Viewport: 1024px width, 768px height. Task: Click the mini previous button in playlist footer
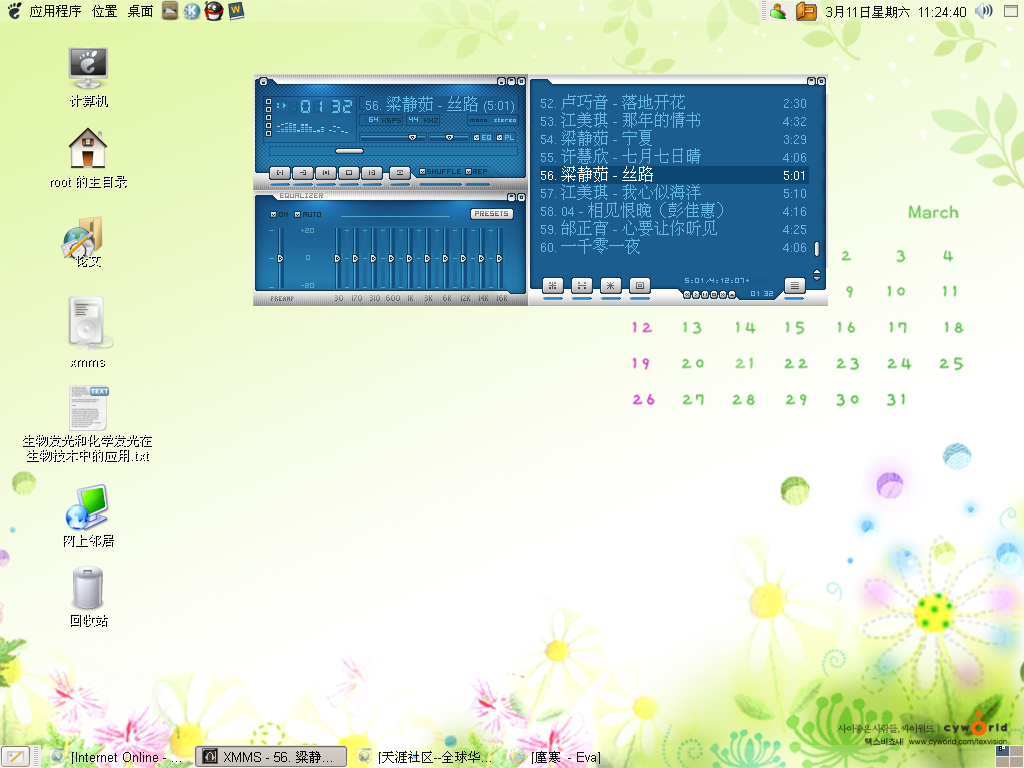coord(687,295)
